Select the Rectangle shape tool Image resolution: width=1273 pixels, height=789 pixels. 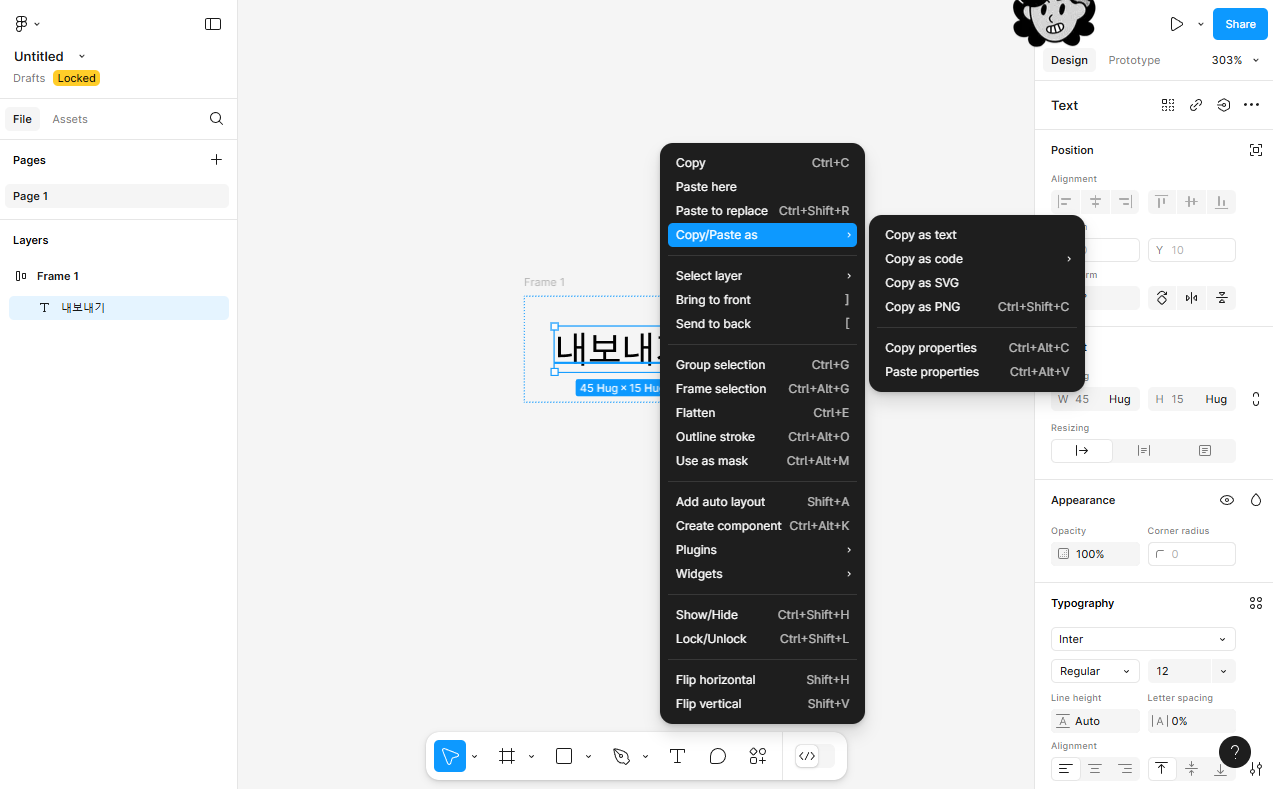(x=564, y=756)
